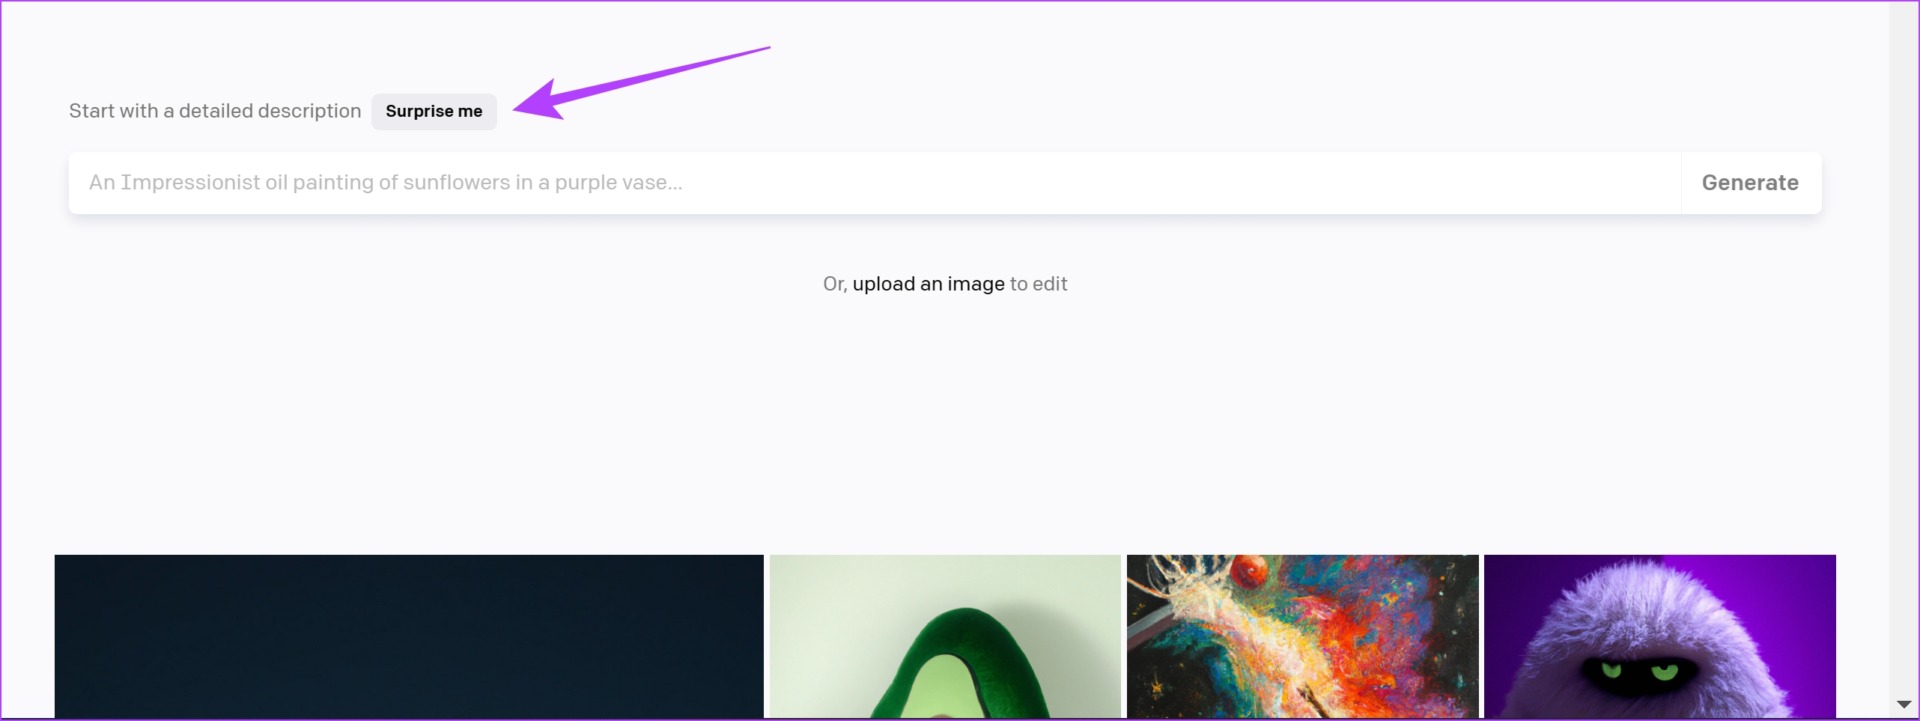Focus the image description prompt field
Image resolution: width=1920 pixels, height=721 pixels.
[875, 183]
